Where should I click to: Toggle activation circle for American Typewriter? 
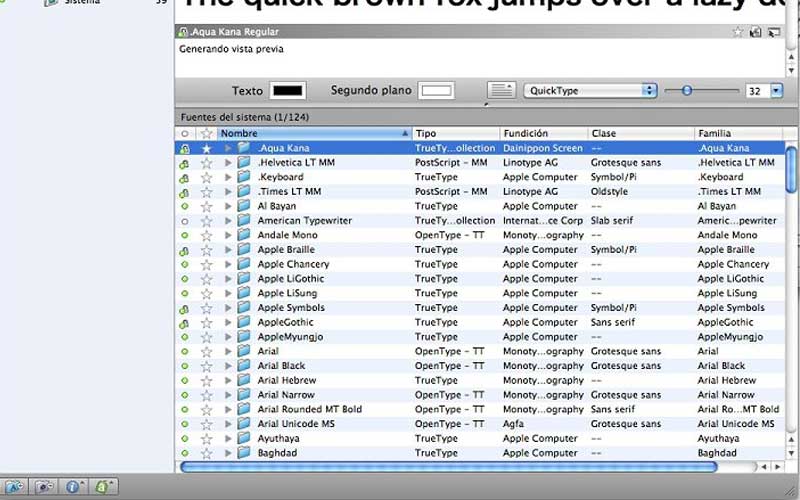tap(185, 221)
